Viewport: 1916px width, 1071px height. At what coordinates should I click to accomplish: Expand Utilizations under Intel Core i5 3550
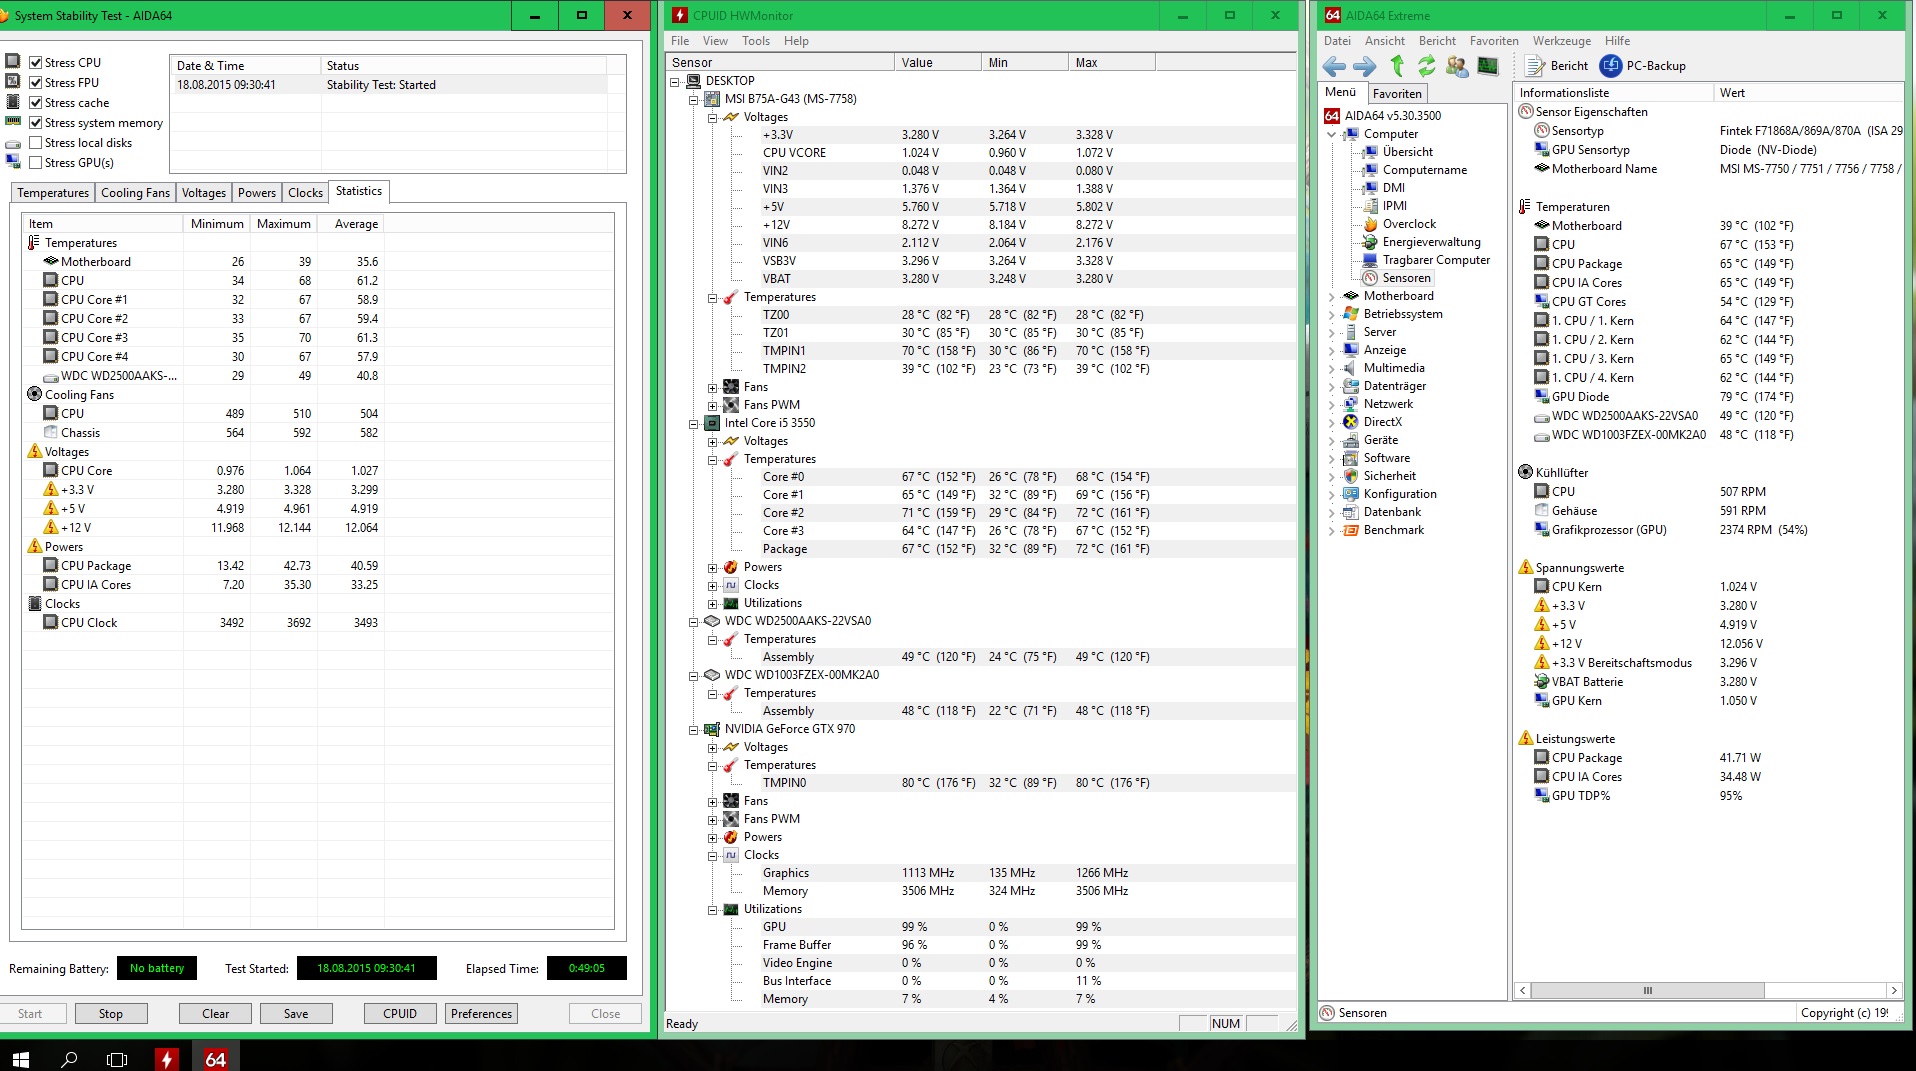click(713, 603)
